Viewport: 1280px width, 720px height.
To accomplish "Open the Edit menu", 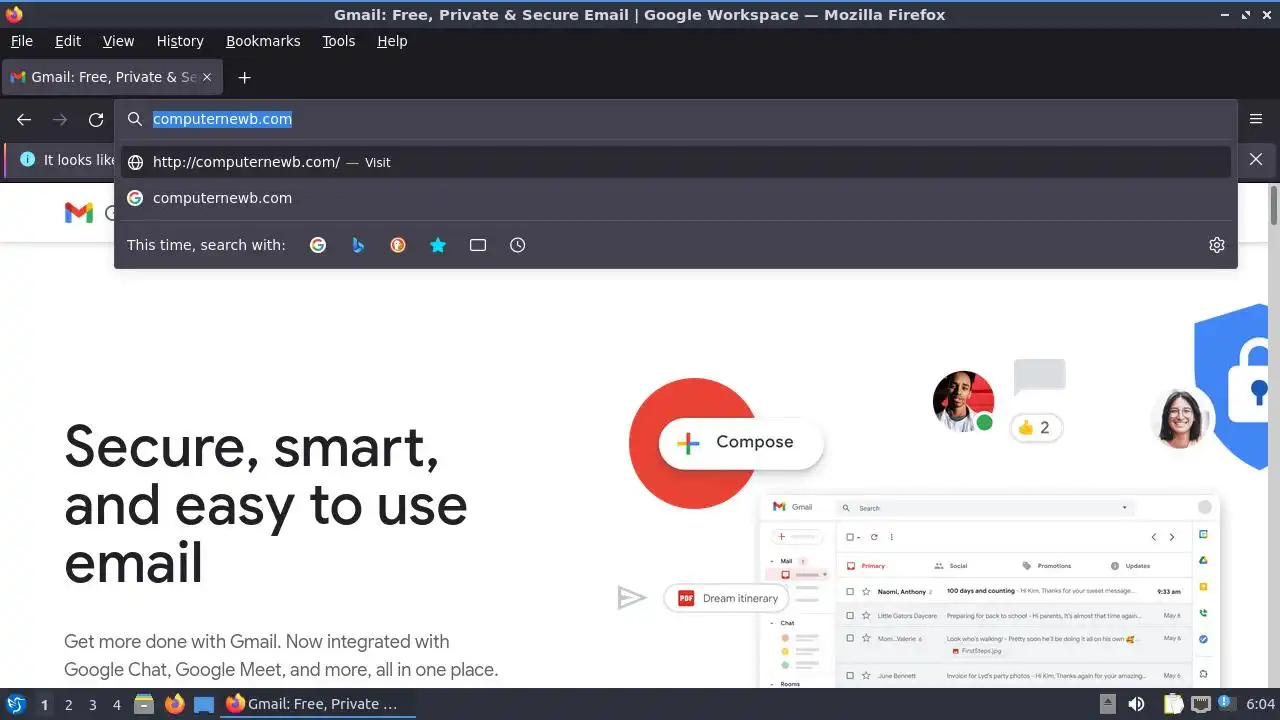I will point(68,41).
